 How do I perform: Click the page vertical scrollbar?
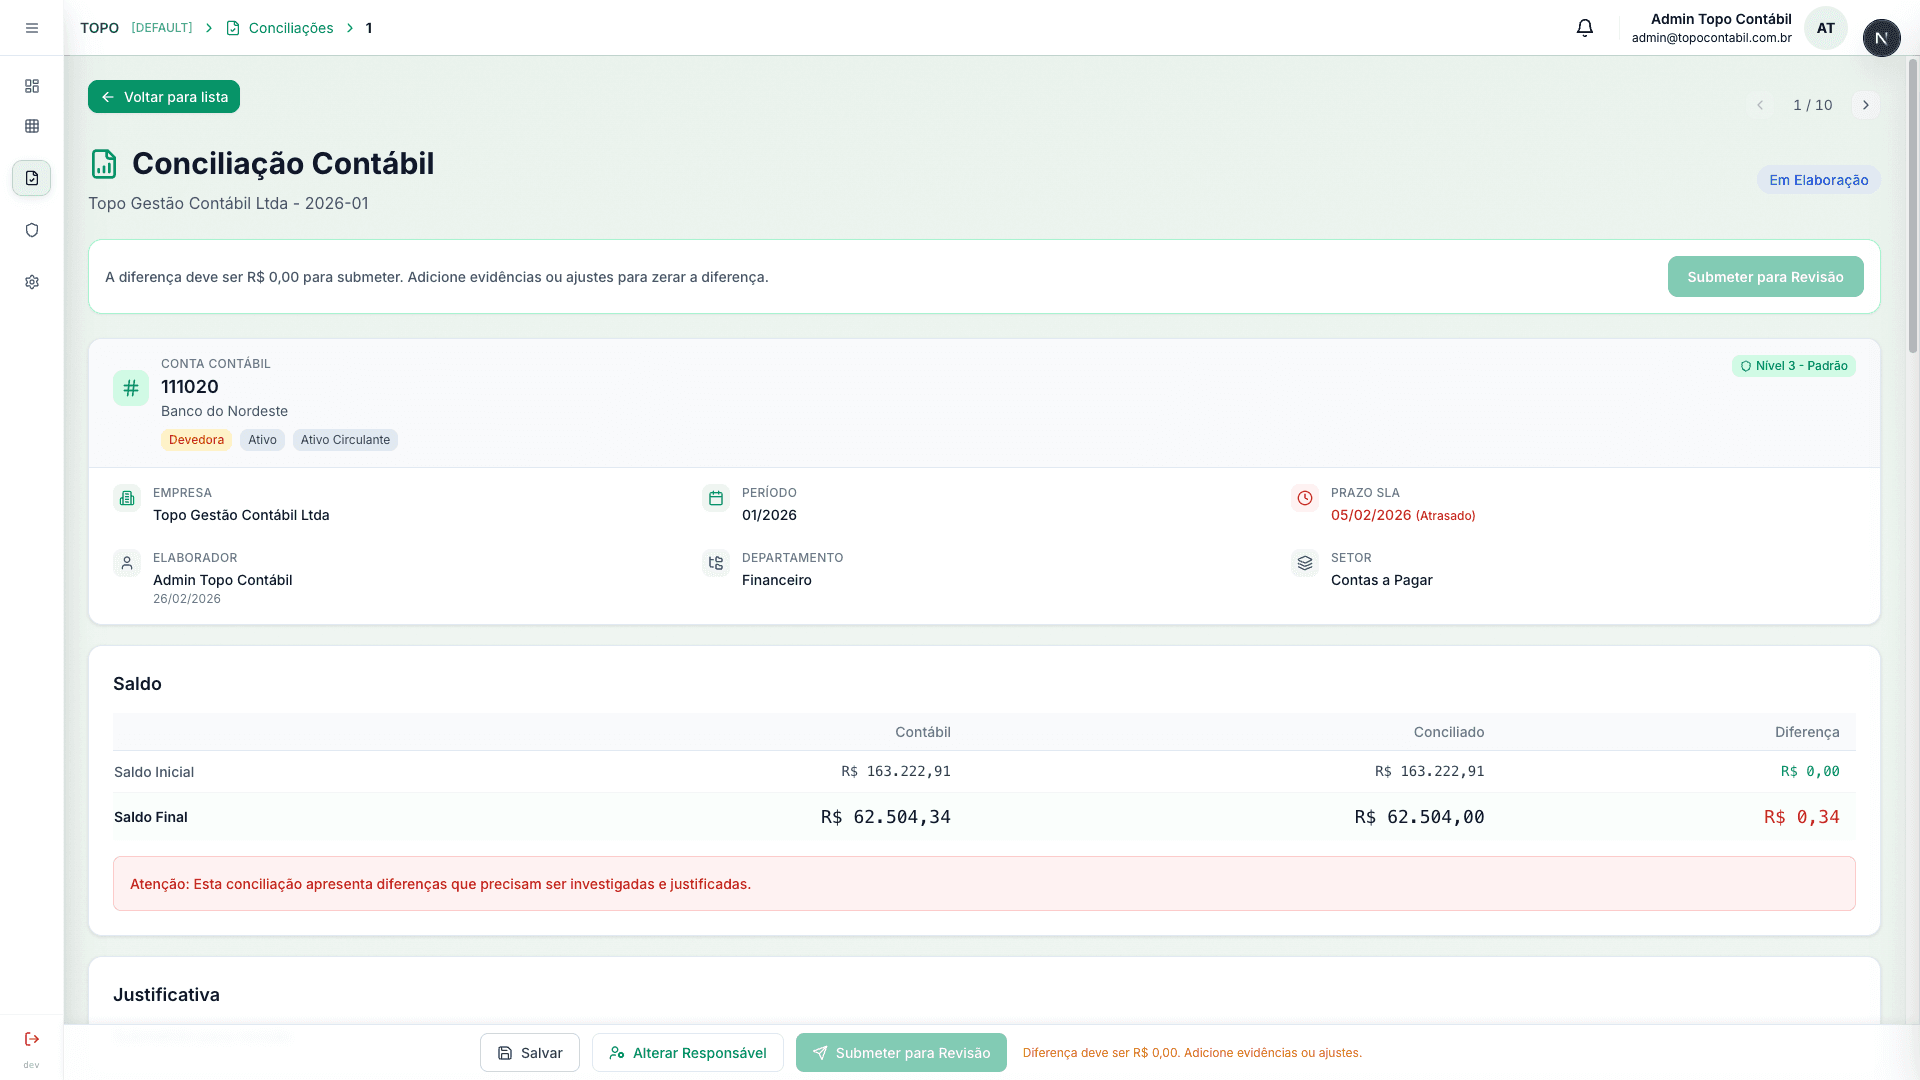[1913, 205]
